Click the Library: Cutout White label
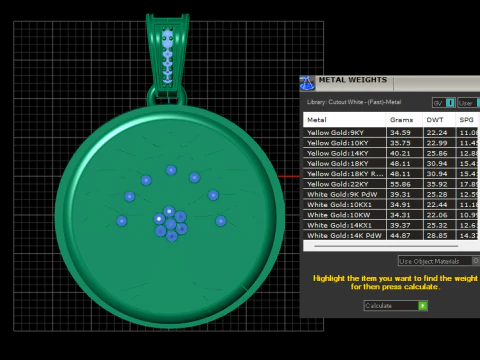The image size is (480, 360). [x=354, y=102]
